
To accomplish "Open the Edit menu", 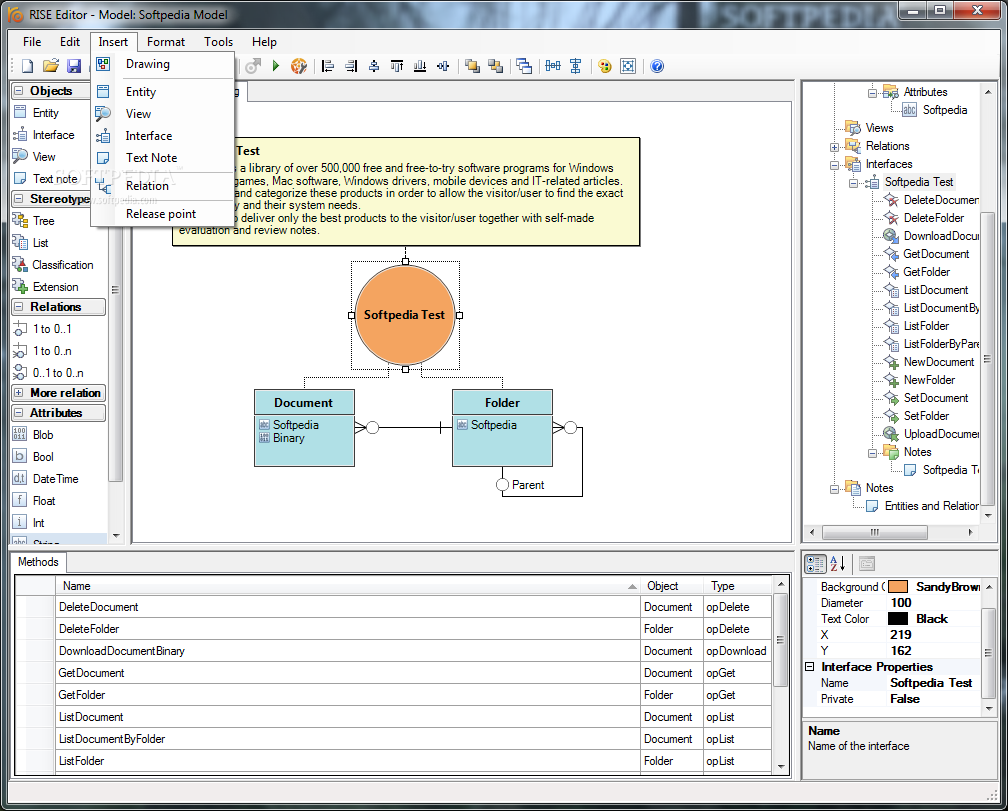I will [x=69, y=42].
